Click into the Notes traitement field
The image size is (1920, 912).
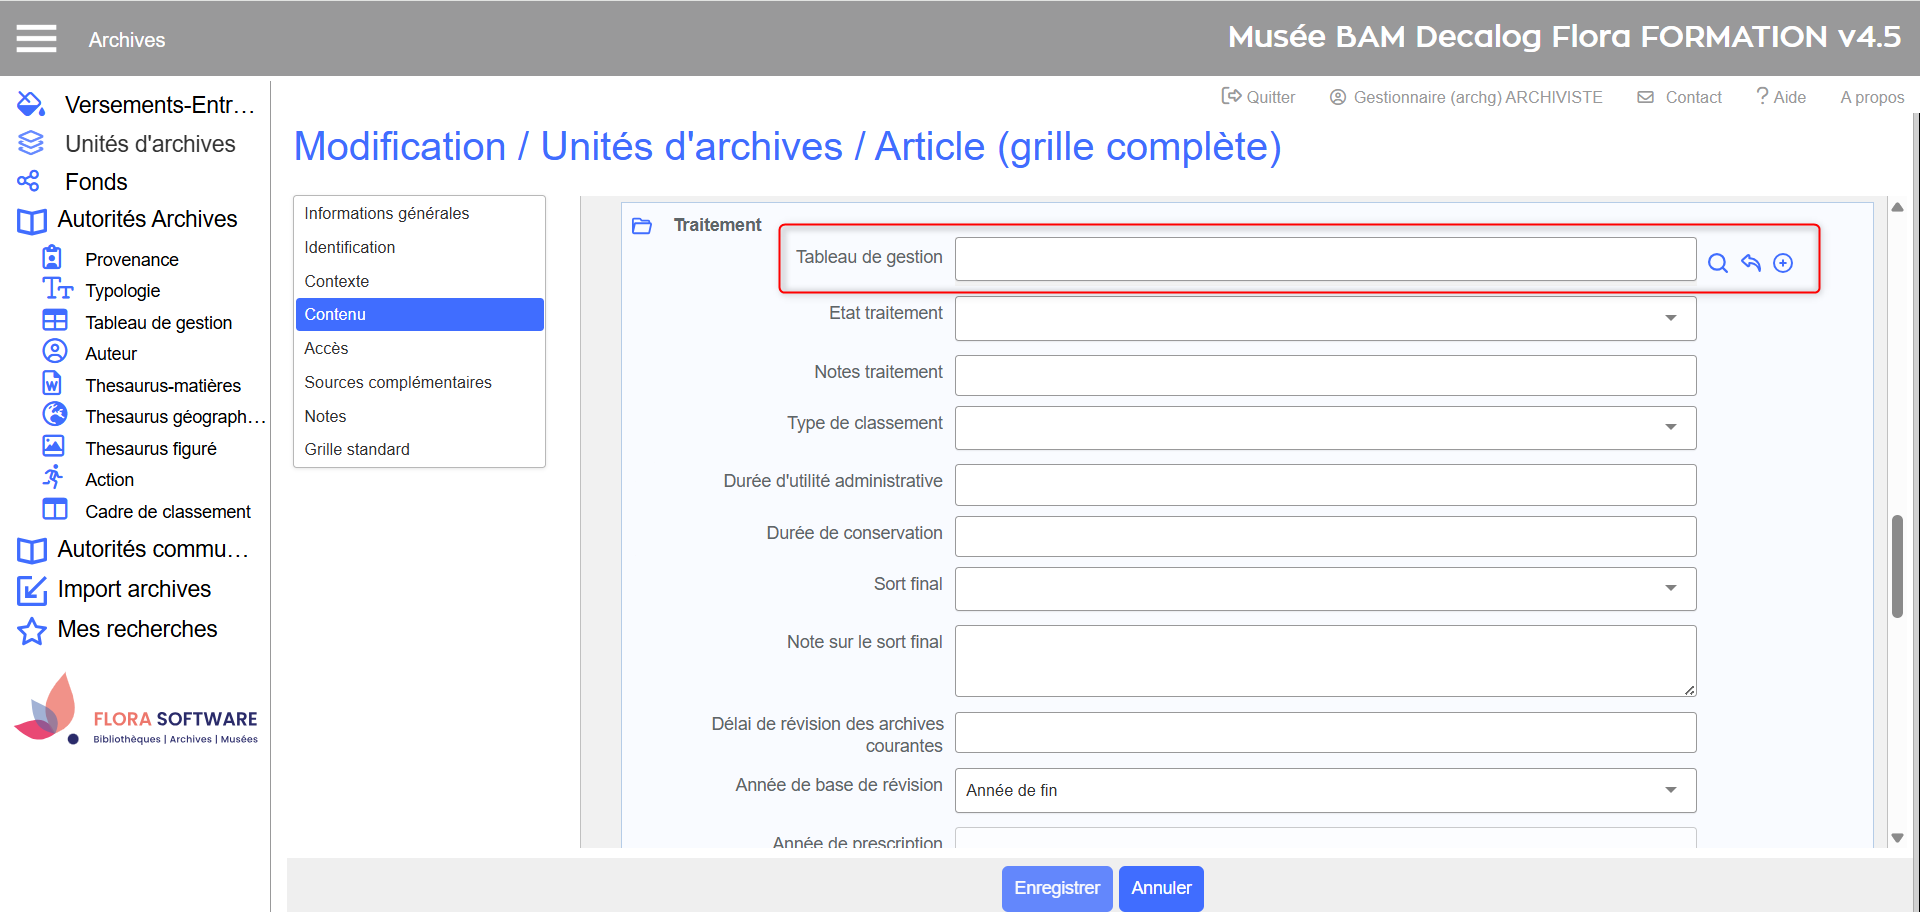coord(1325,375)
